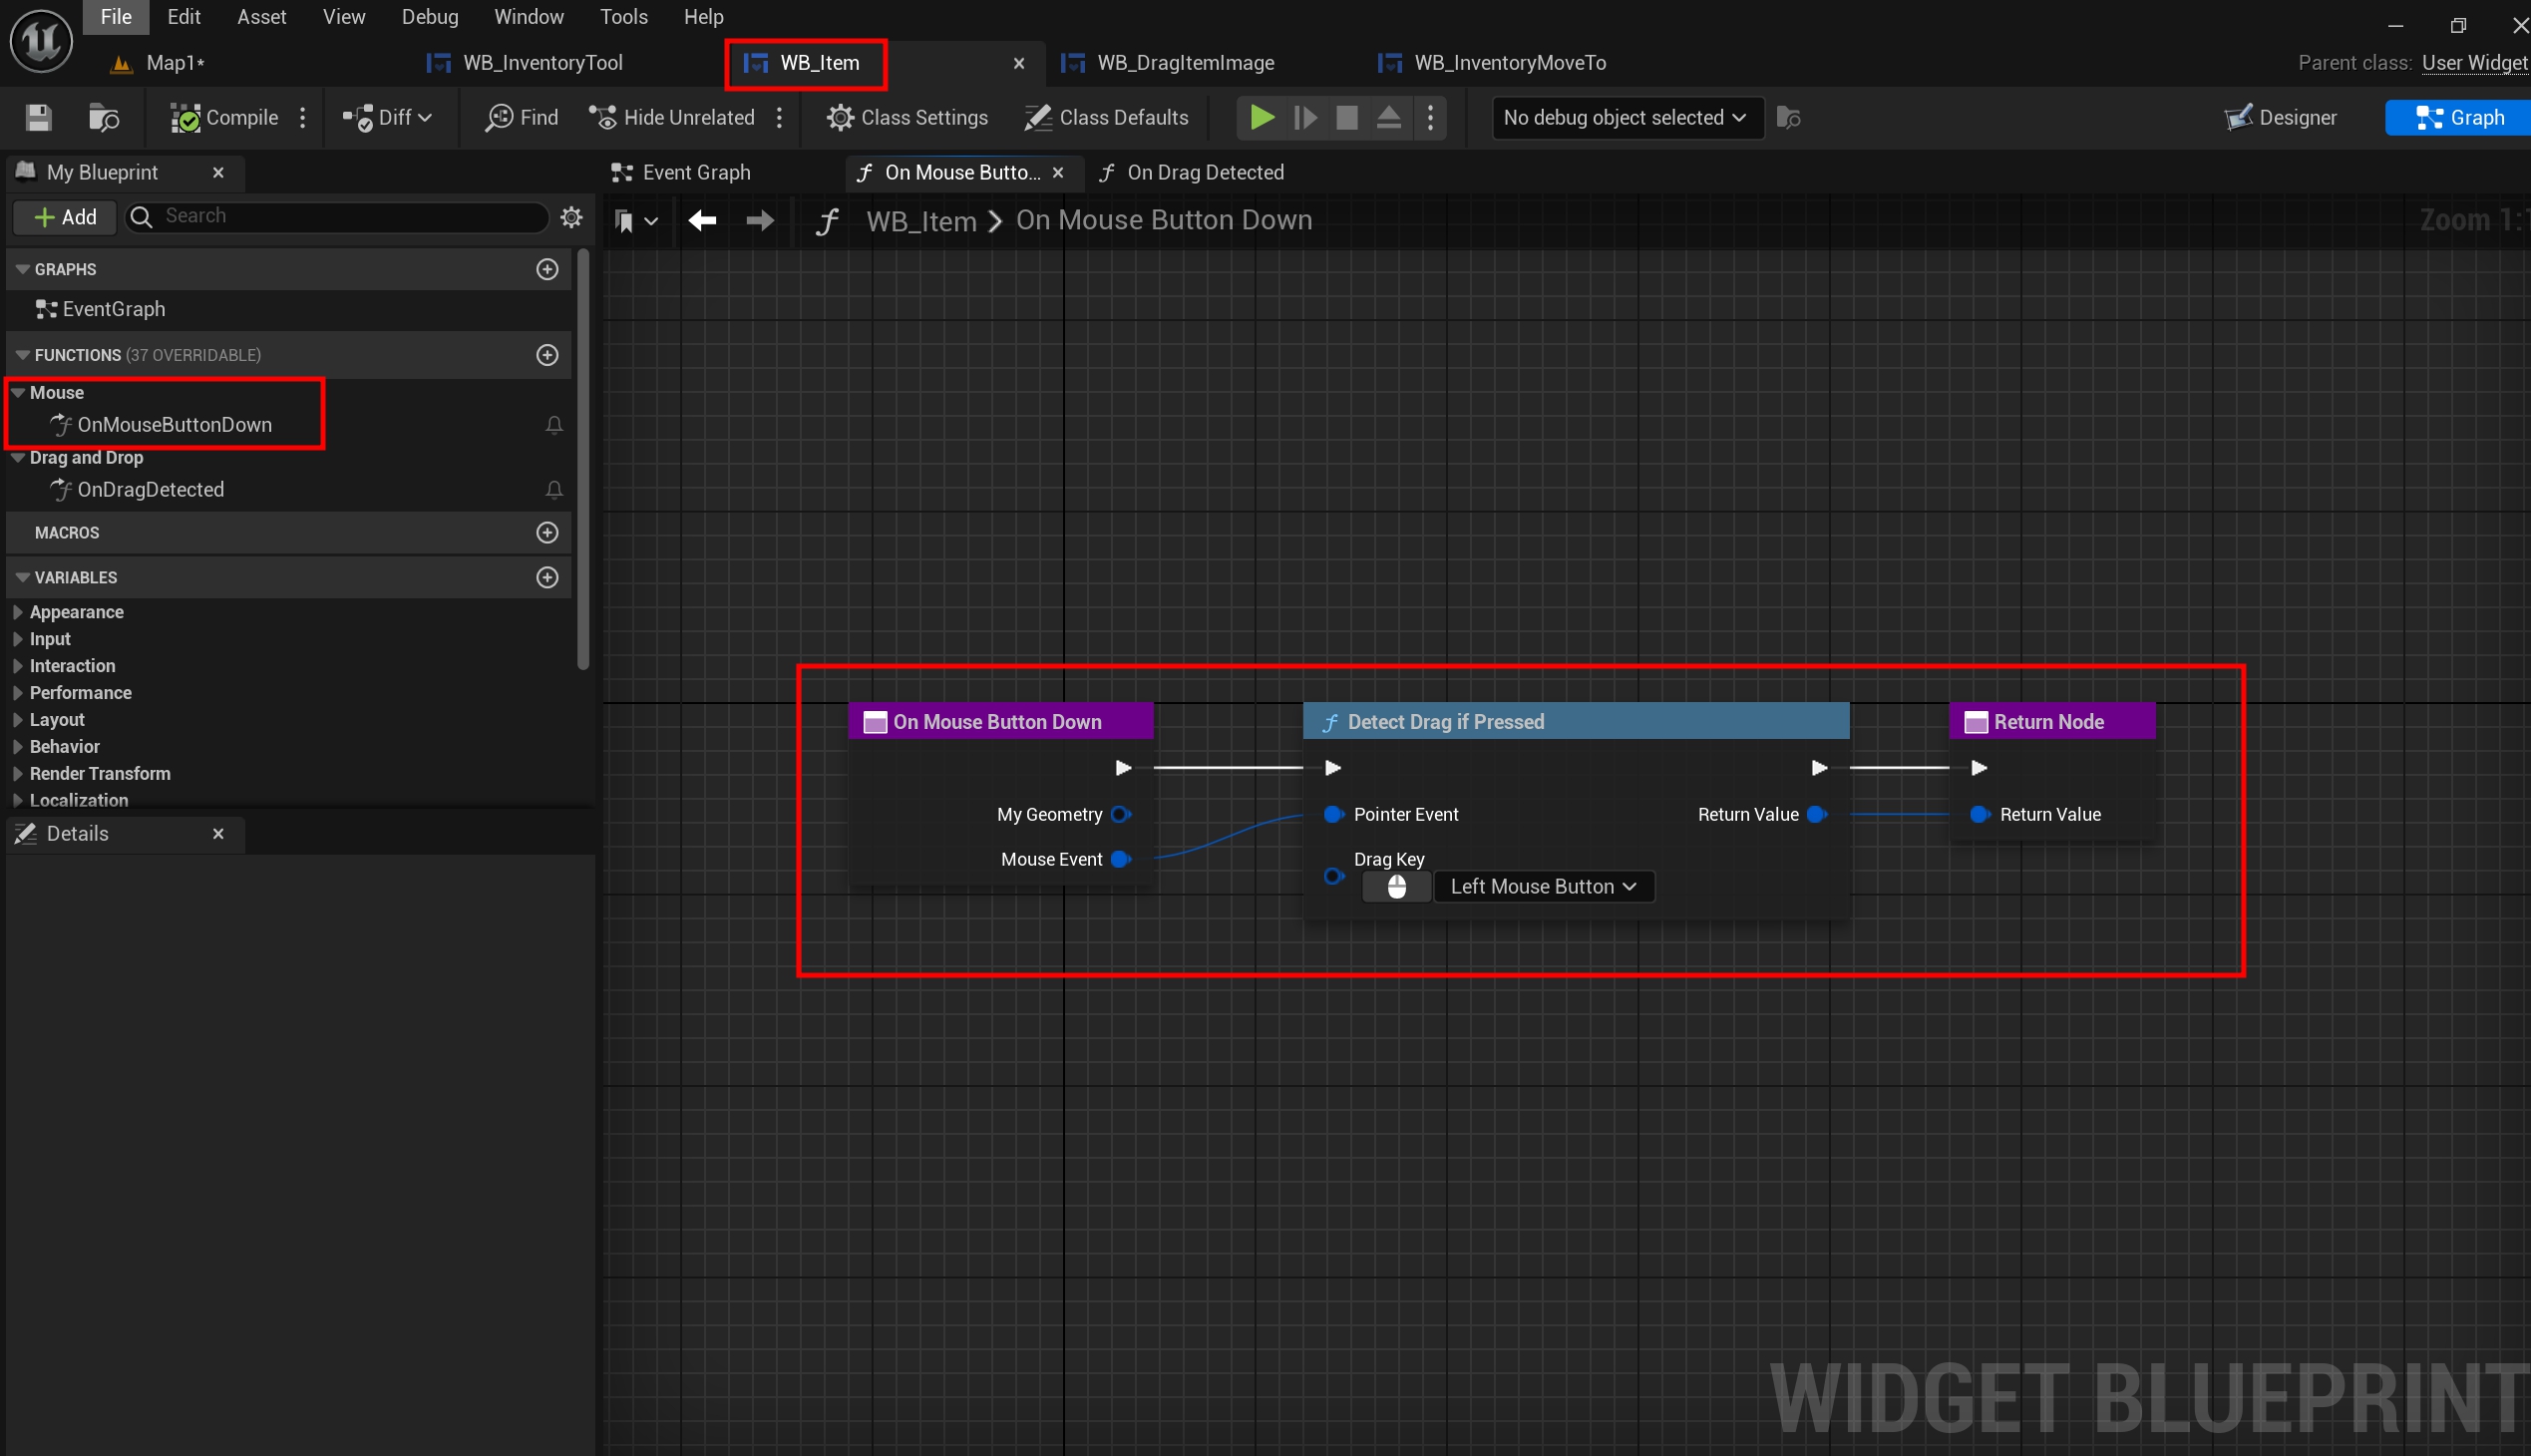Click bell icon beside OnDragDetected
The height and width of the screenshot is (1456, 2531).
[x=554, y=490]
